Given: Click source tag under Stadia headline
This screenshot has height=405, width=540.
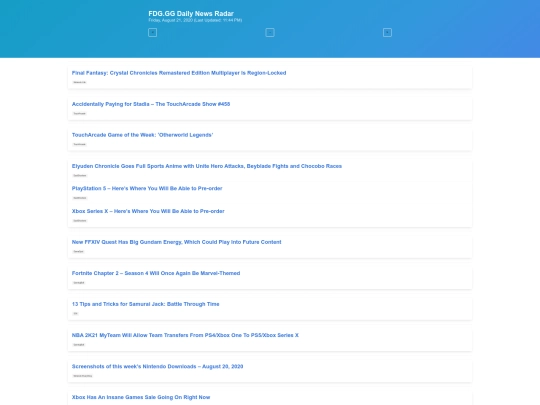Looking at the screenshot, I should (80, 113).
